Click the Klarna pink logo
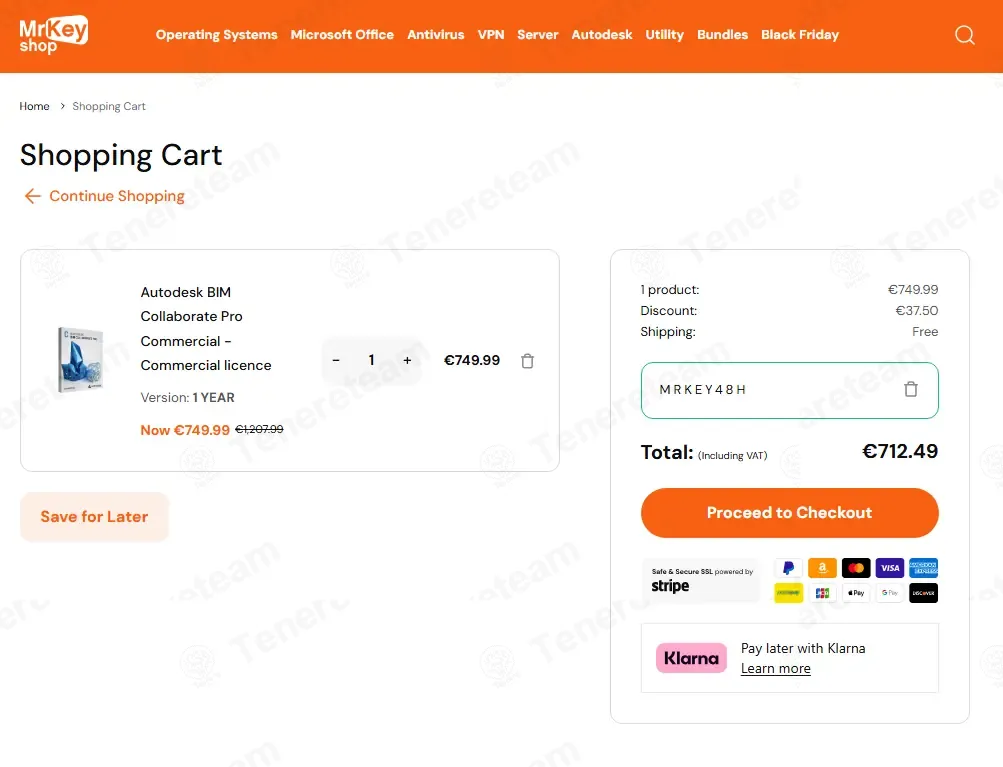 [691, 658]
